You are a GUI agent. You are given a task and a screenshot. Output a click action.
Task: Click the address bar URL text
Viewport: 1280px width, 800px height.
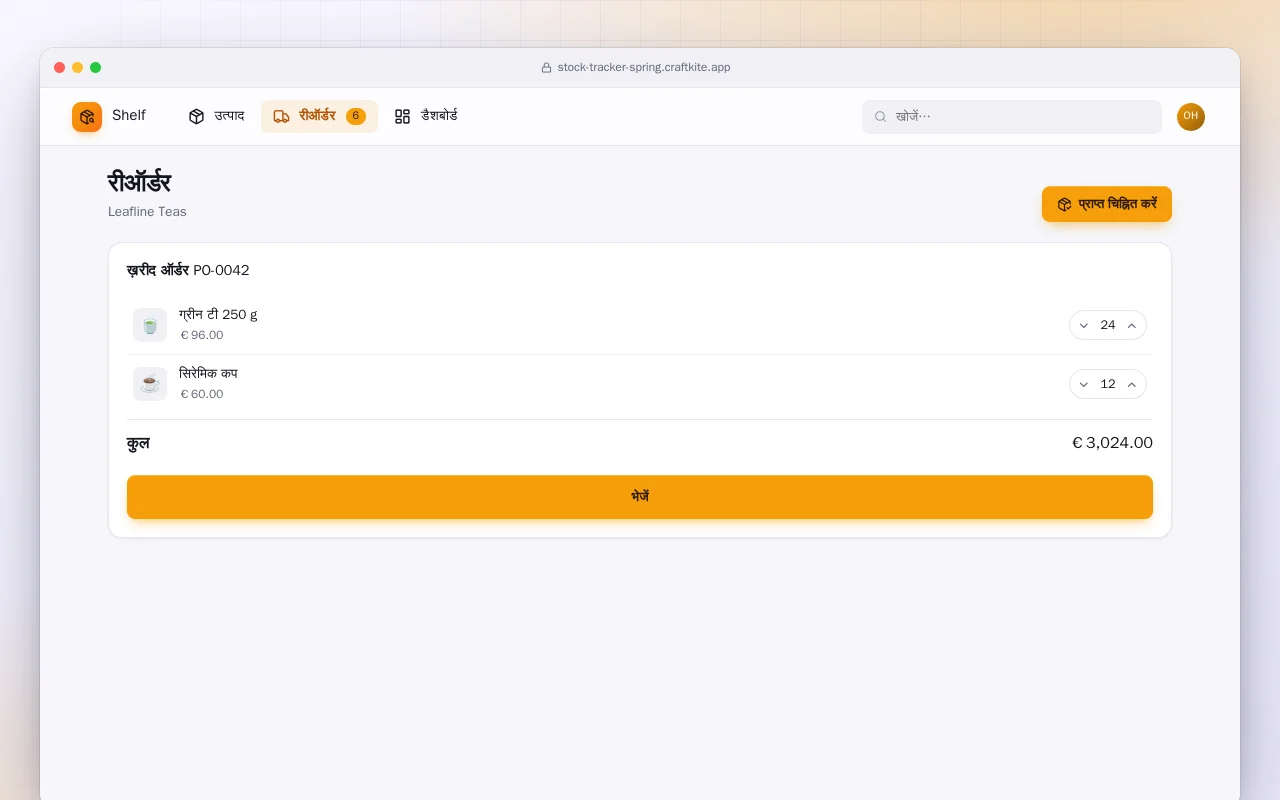(x=644, y=67)
